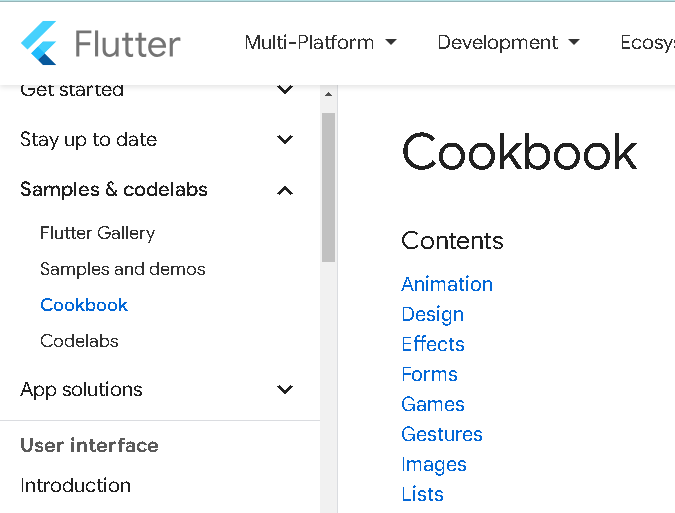The height and width of the screenshot is (513, 675).
Task: Jump to Animation in Contents
Action: [447, 284]
